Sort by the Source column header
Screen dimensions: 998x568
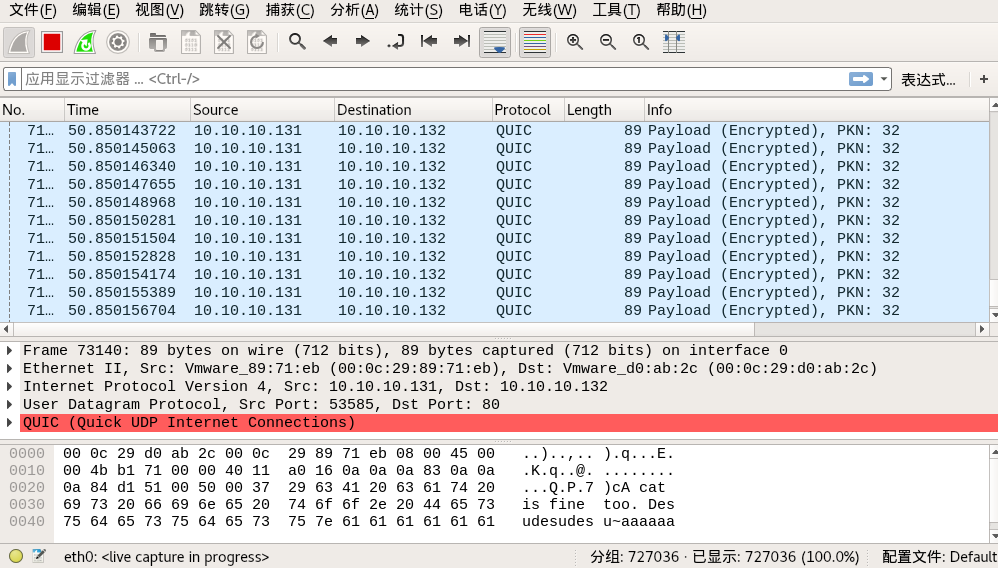262,110
